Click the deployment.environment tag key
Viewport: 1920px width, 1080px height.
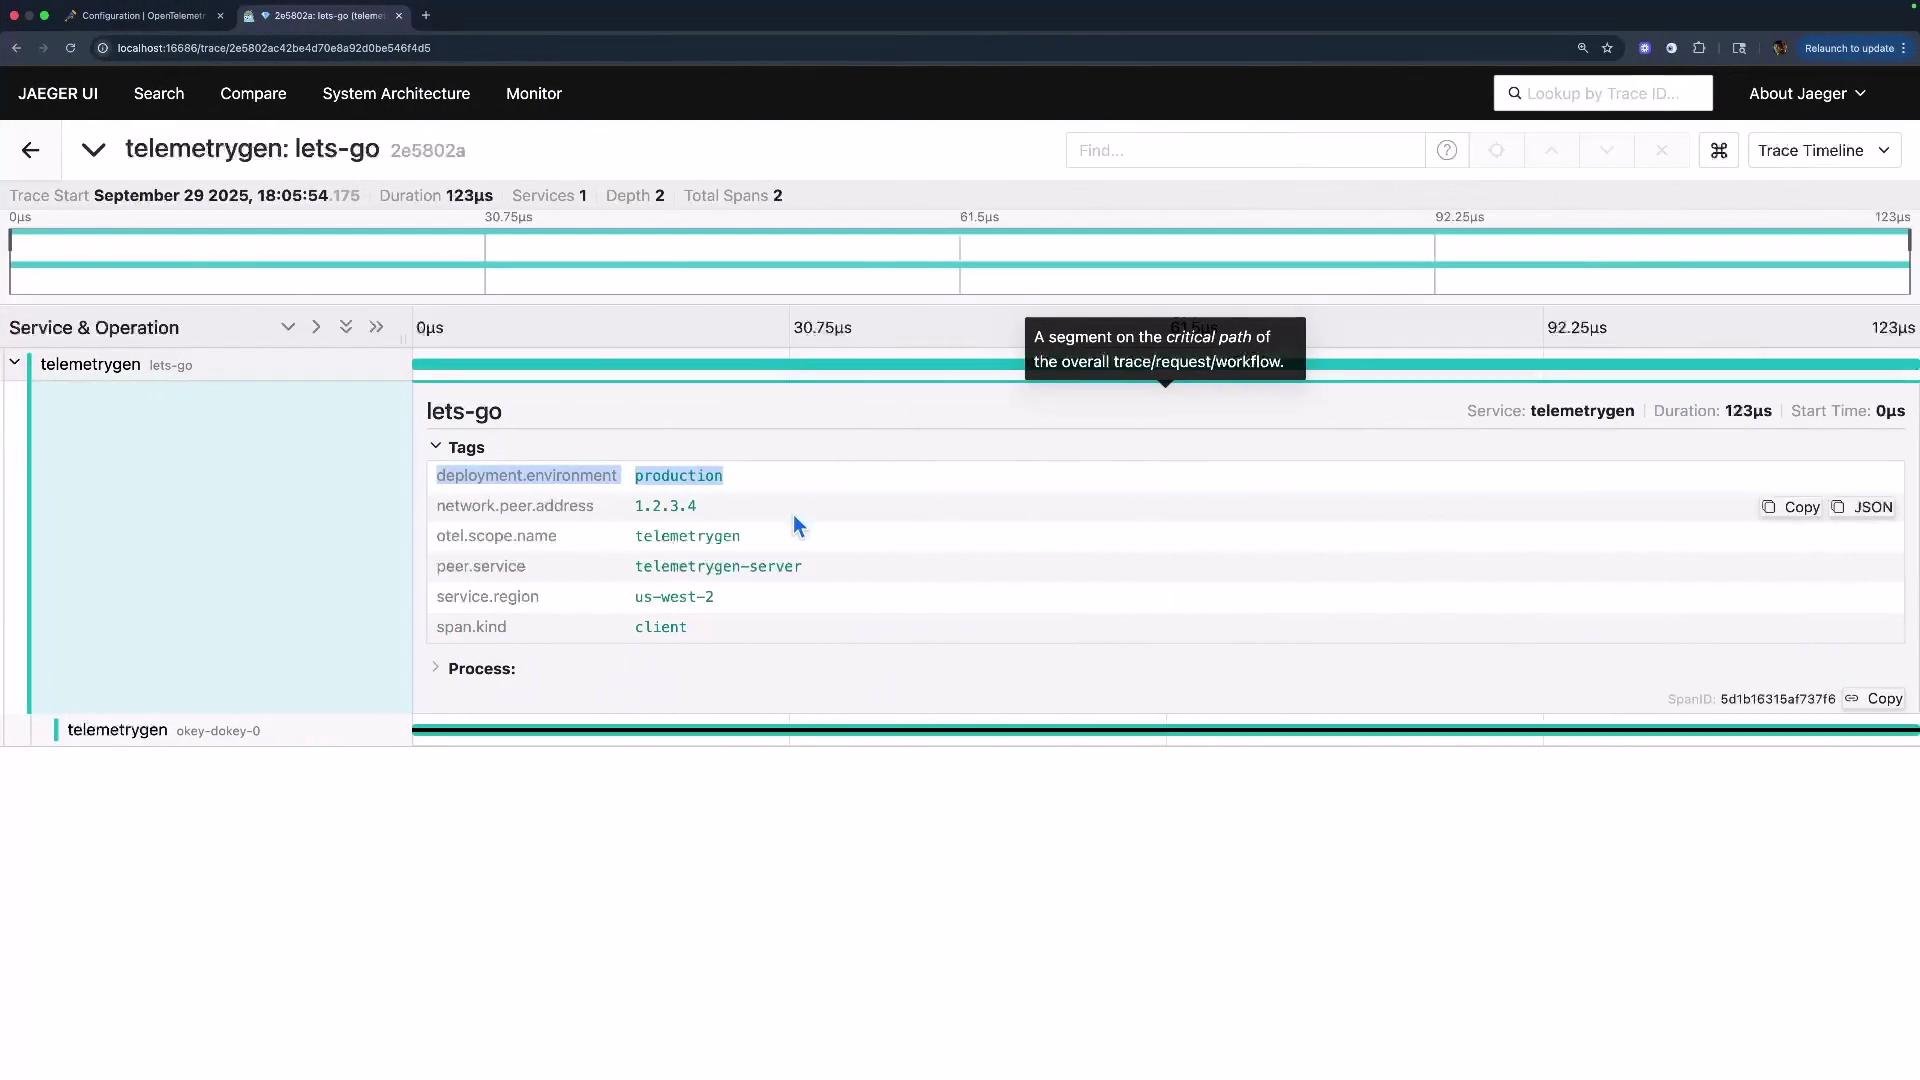(x=526, y=476)
